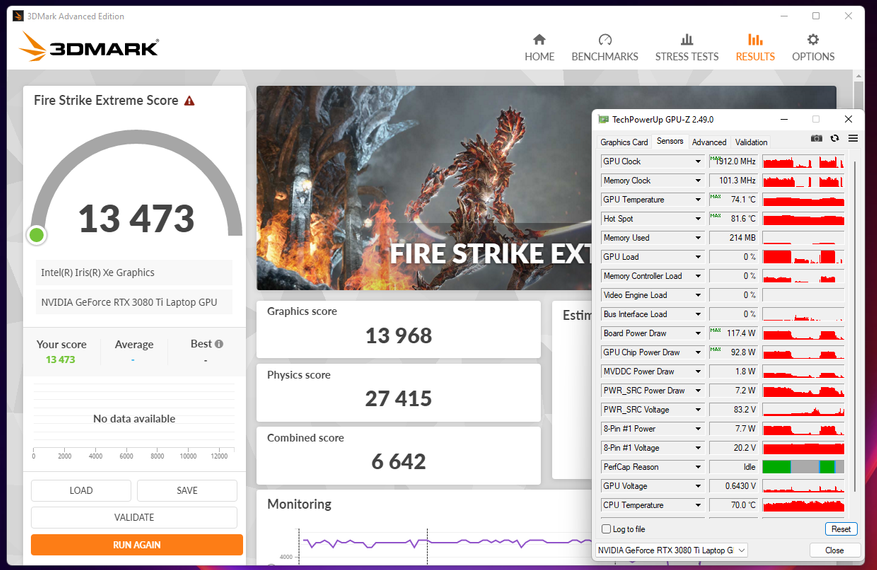Expand the Bus Interface Load sensor dropdown

click(x=698, y=314)
